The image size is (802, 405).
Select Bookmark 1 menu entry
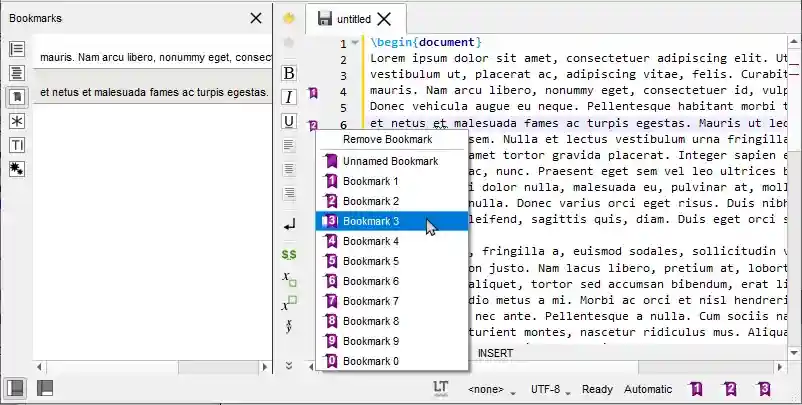click(392, 181)
